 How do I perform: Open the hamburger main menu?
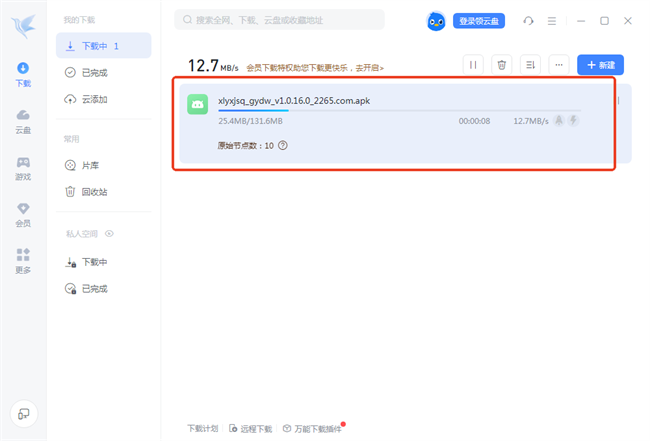[x=552, y=21]
